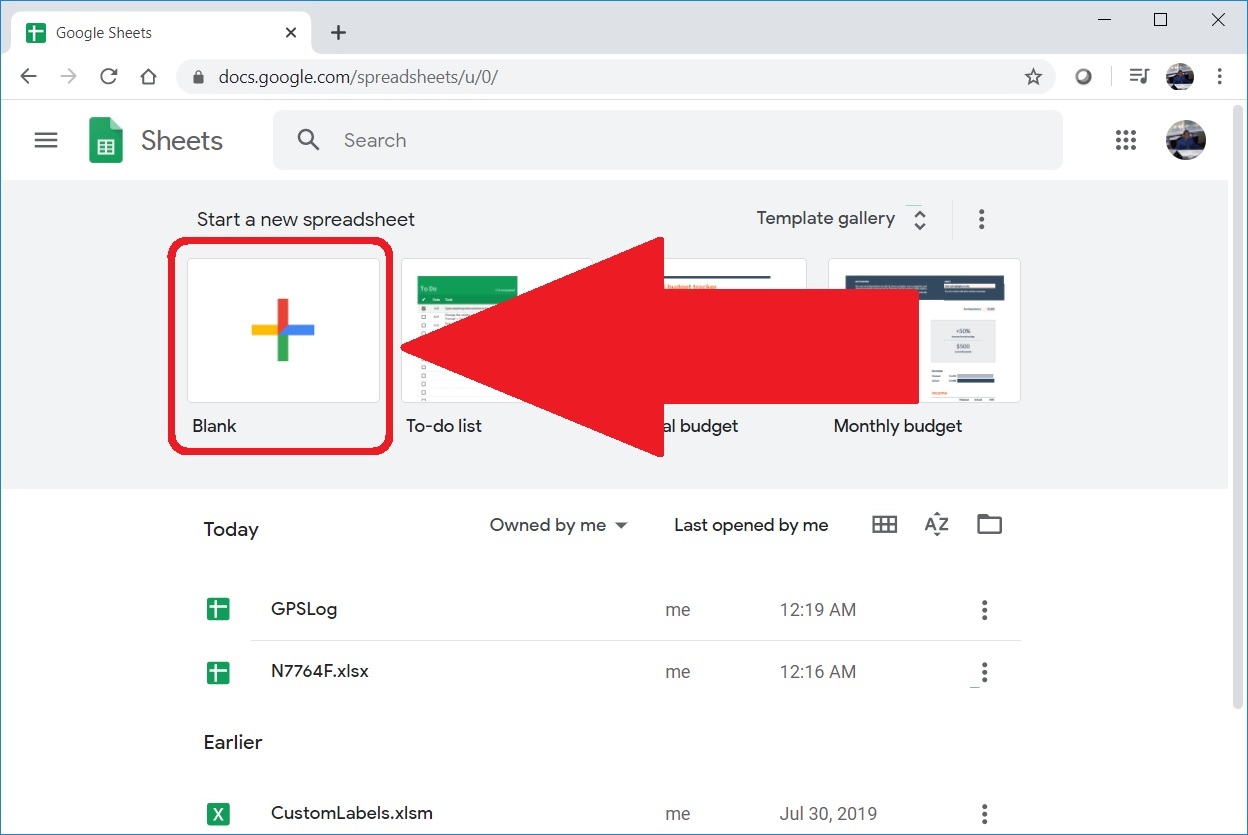Go back in browser history
This screenshot has height=835, width=1248.
[x=28, y=77]
